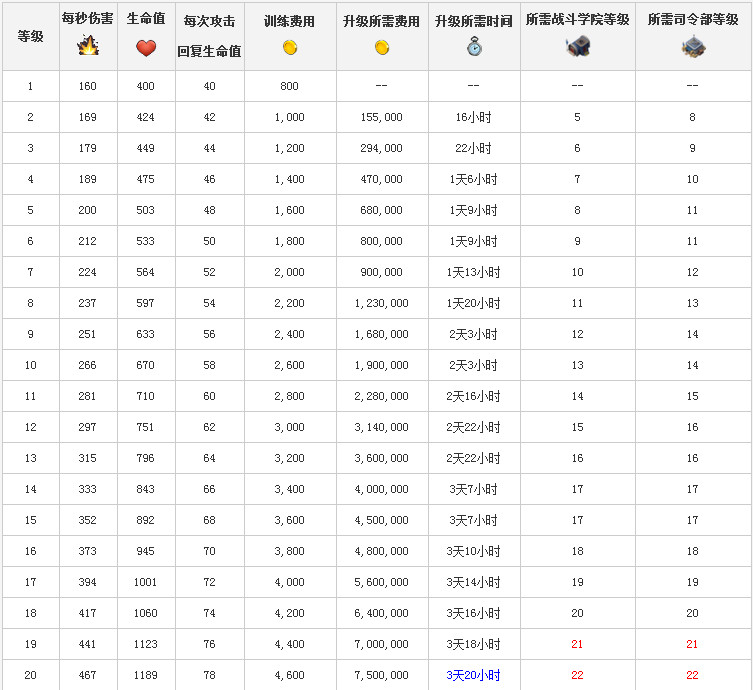Click the gold coin under 训练费用
This screenshot has height=690, width=753.
290,48
